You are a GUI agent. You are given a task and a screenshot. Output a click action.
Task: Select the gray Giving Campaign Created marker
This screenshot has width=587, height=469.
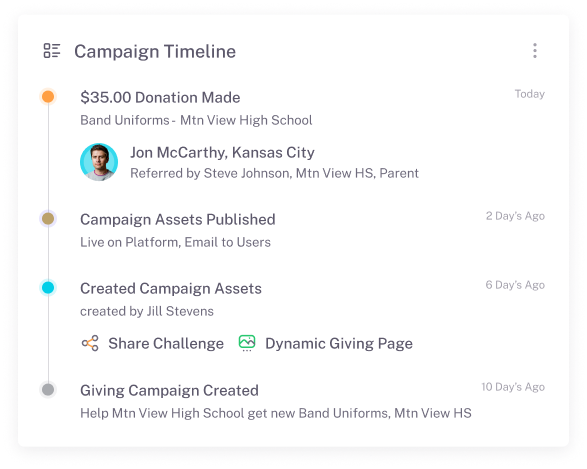coord(48,390)
